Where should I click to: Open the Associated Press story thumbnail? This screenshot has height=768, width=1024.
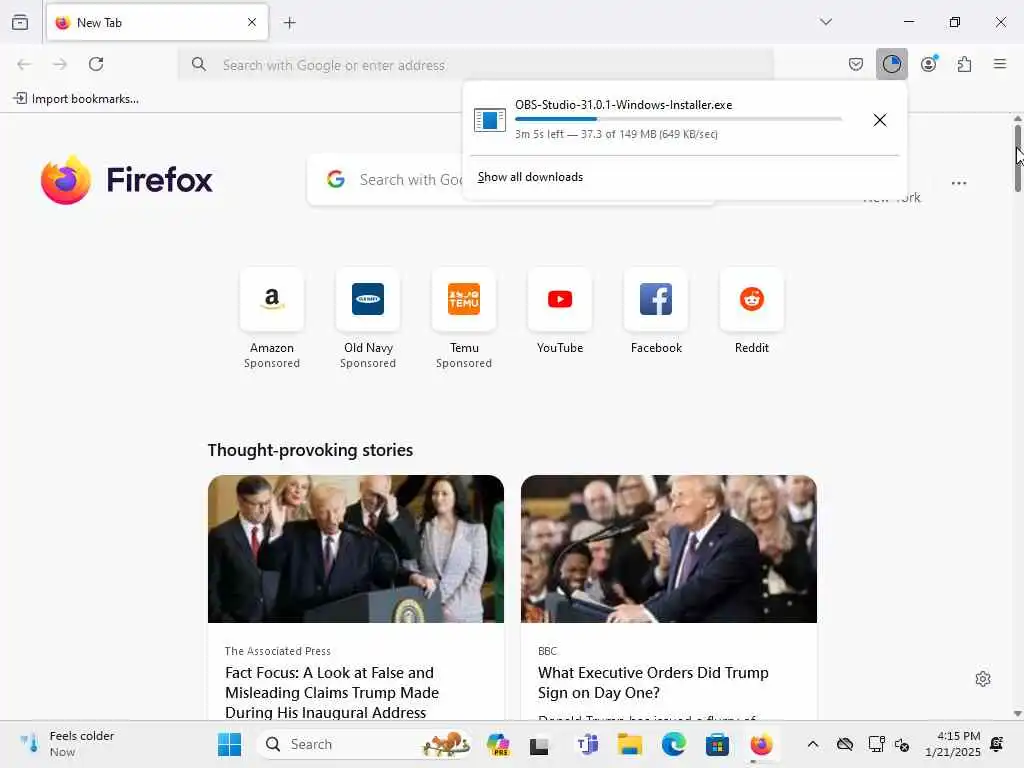click(x=356, y=549)
